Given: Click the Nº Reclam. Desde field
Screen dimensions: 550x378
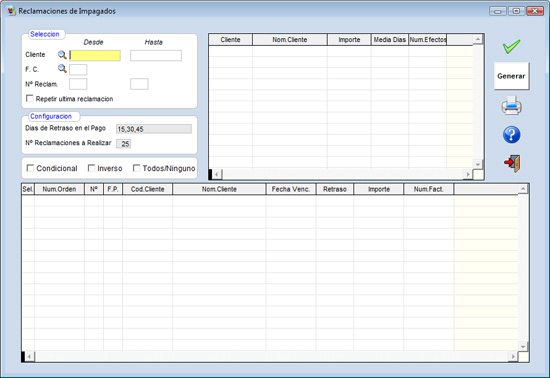Looking at the screenshot, I should point(78,84).
